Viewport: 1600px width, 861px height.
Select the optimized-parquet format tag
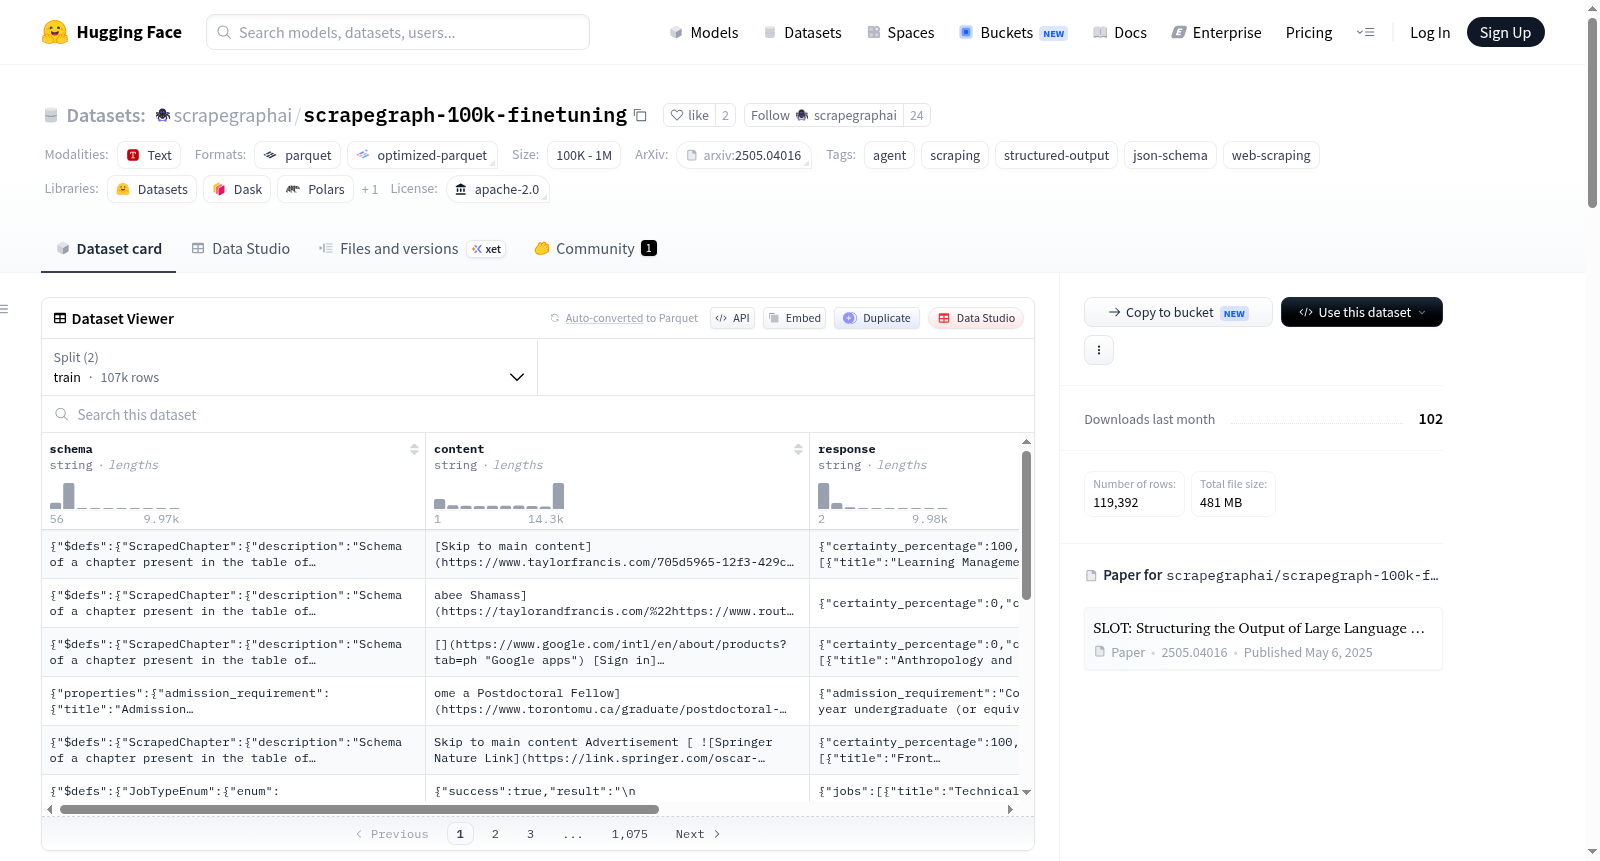(422, 155)
